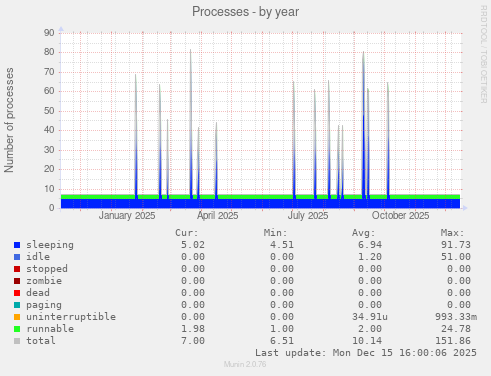
Task: Click runnable minimum value 1.00
Action: tap(282, 329)
